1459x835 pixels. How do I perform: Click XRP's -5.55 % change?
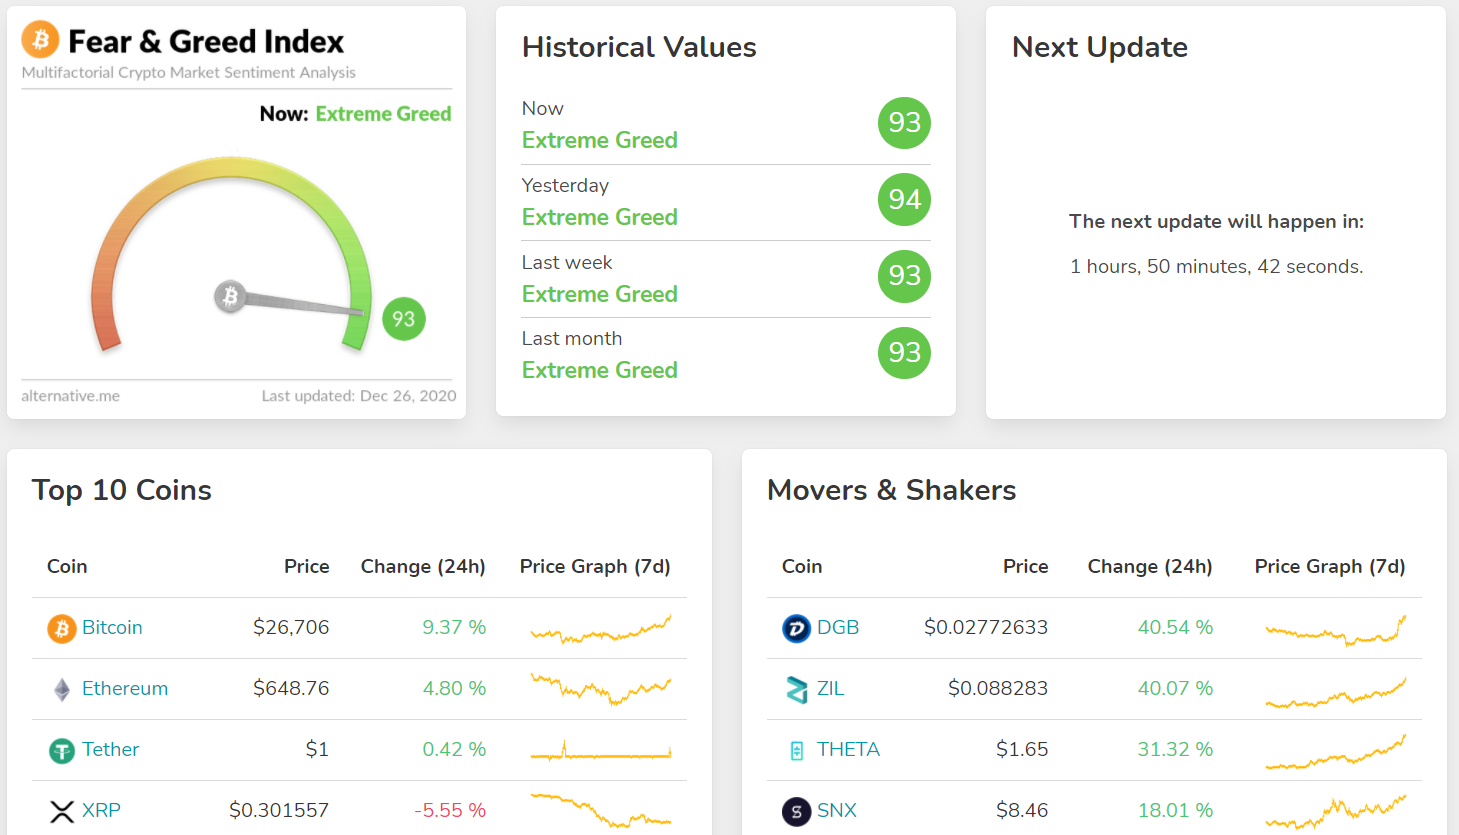click(x=450, y=810)
